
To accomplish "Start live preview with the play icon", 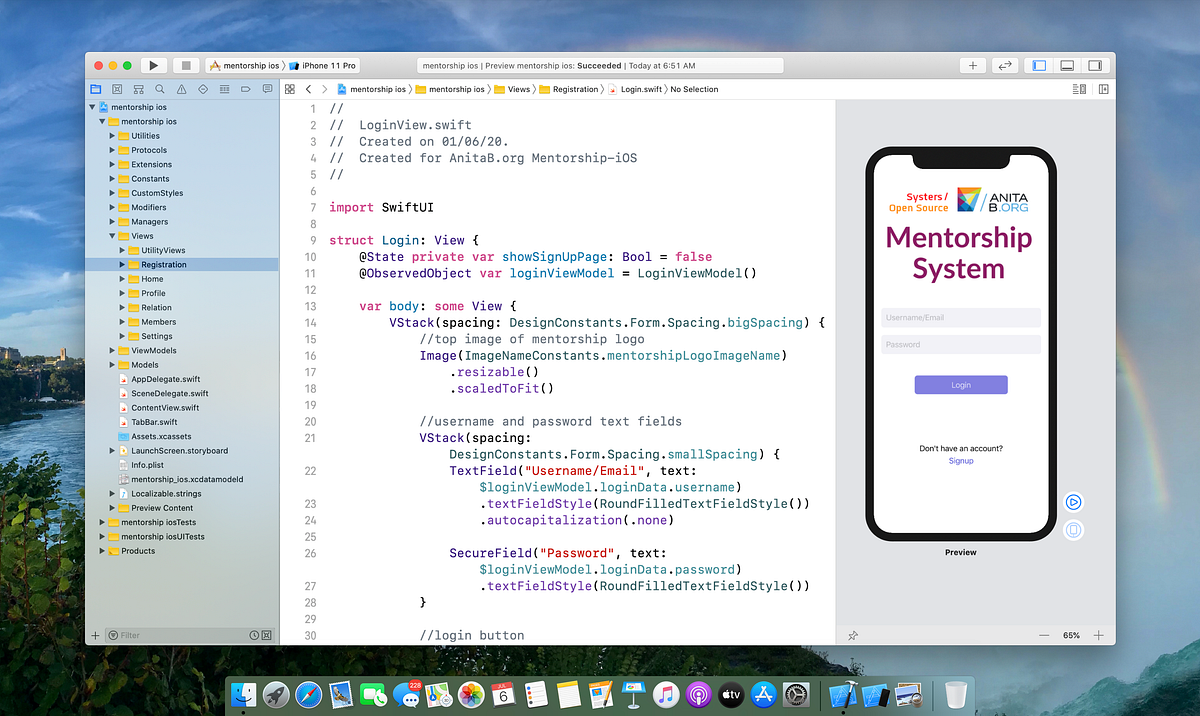I will pyautogui.click(x=1073, y=502).
